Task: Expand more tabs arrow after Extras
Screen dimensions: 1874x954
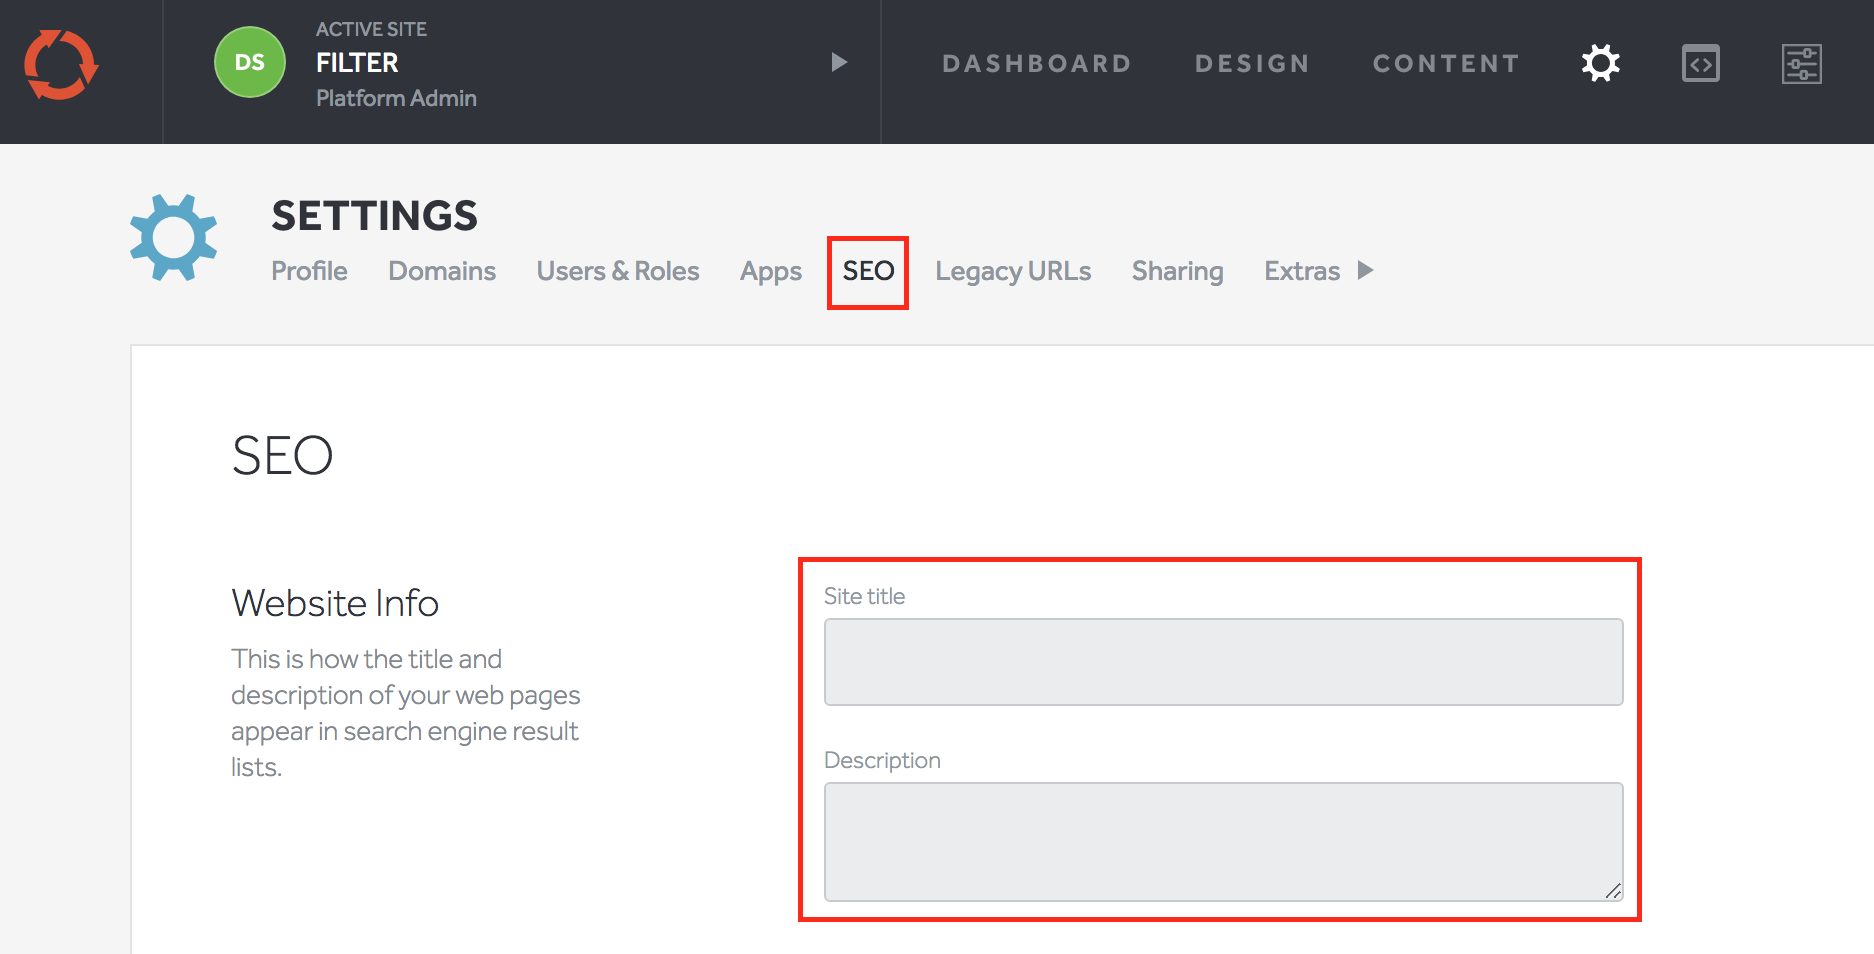Action: coord(1365,271)
